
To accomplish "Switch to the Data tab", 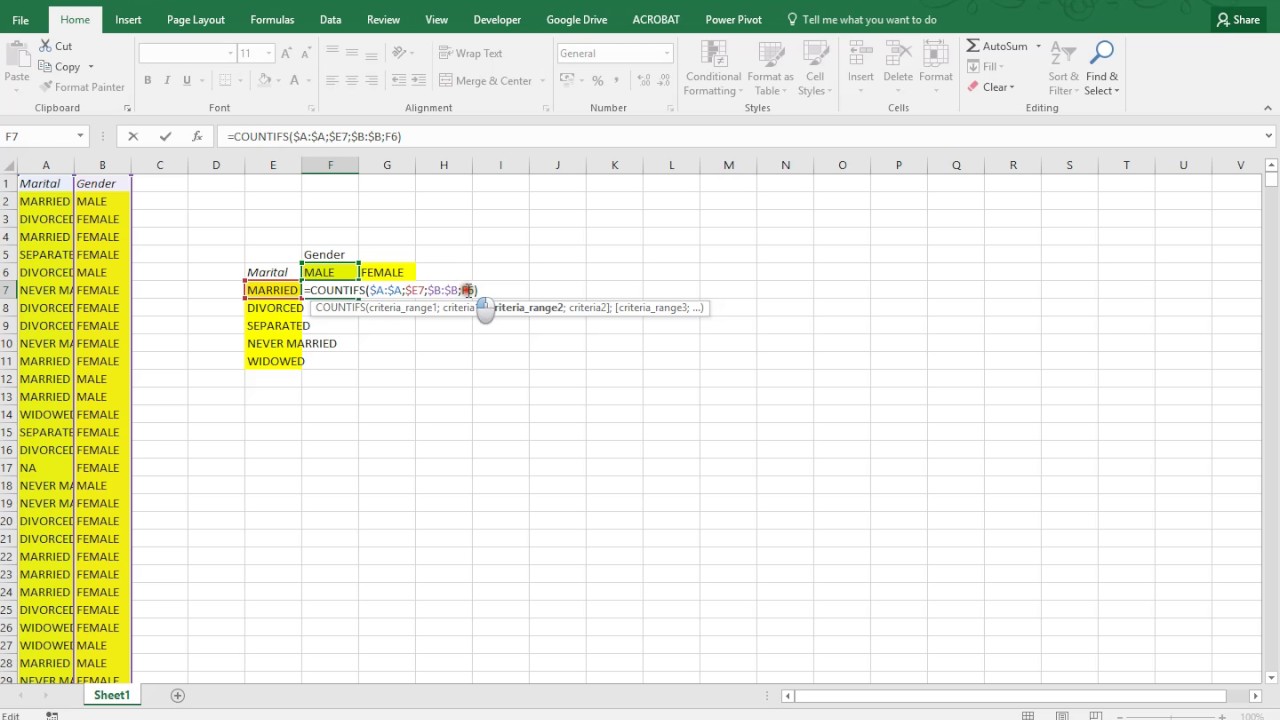I will pyautogui.click(x=331, y=19).
